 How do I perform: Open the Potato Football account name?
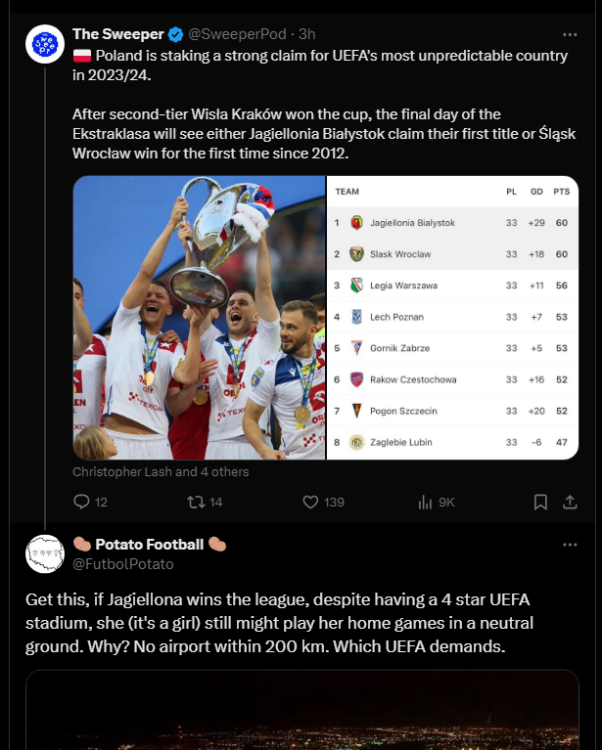click(x=149, y=545)
